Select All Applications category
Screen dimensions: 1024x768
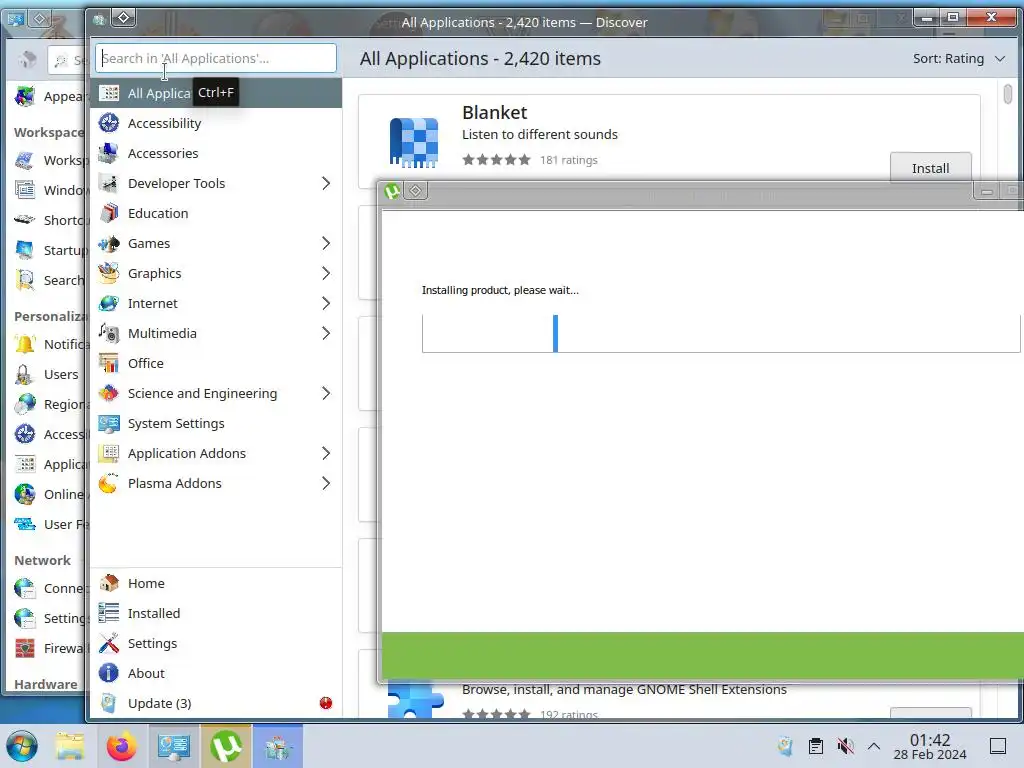click(x=216, y=93)
